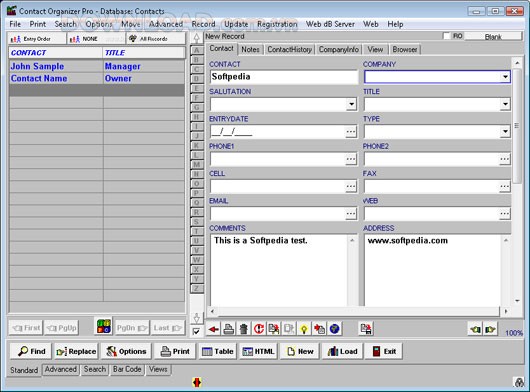The height and width of the screenshot is (392, 530).
Task: Click the CELL input field
Action: (x=278, y=186)
